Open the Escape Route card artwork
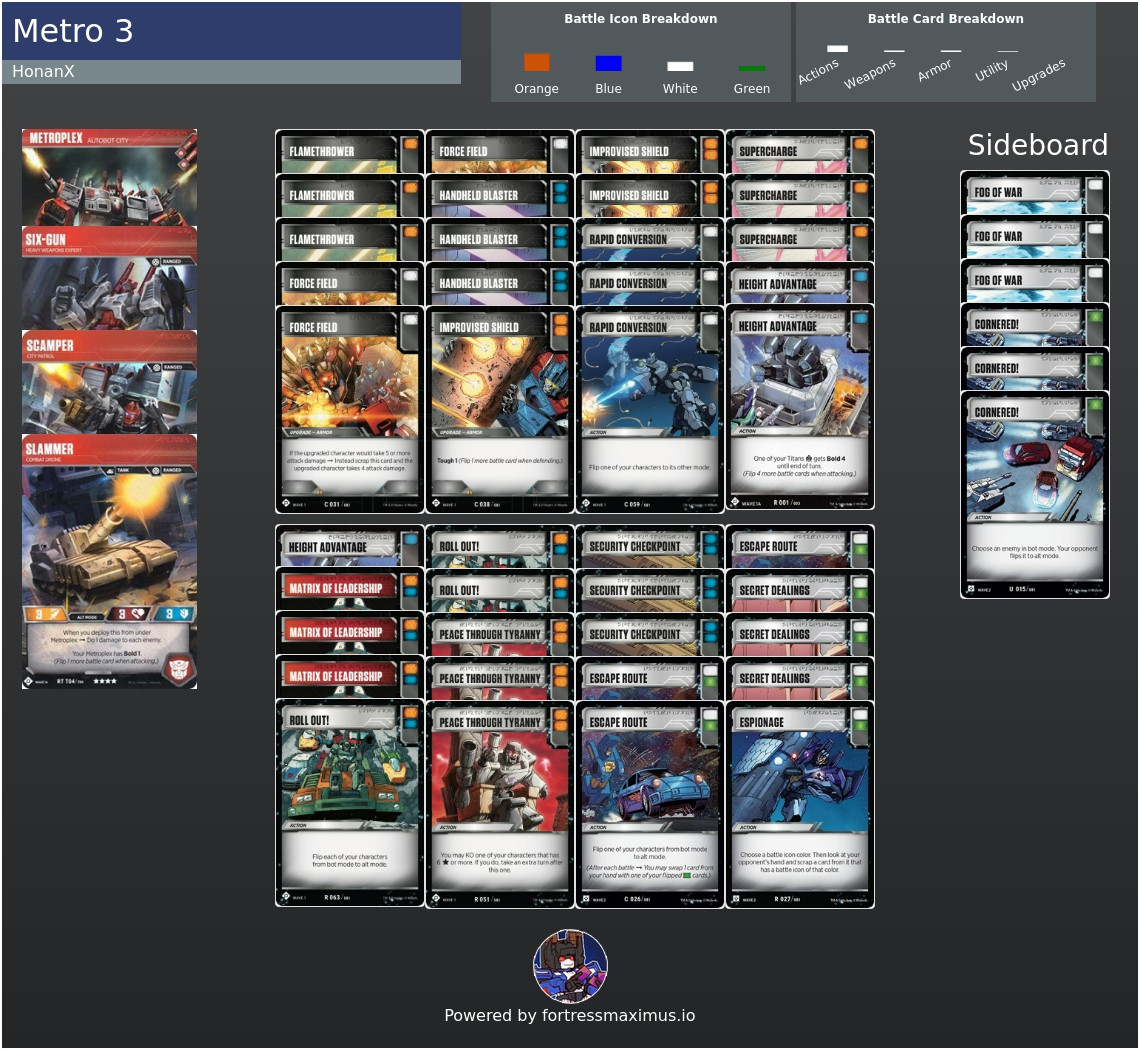This screenshot has width=1140, height=1050. 650,777
